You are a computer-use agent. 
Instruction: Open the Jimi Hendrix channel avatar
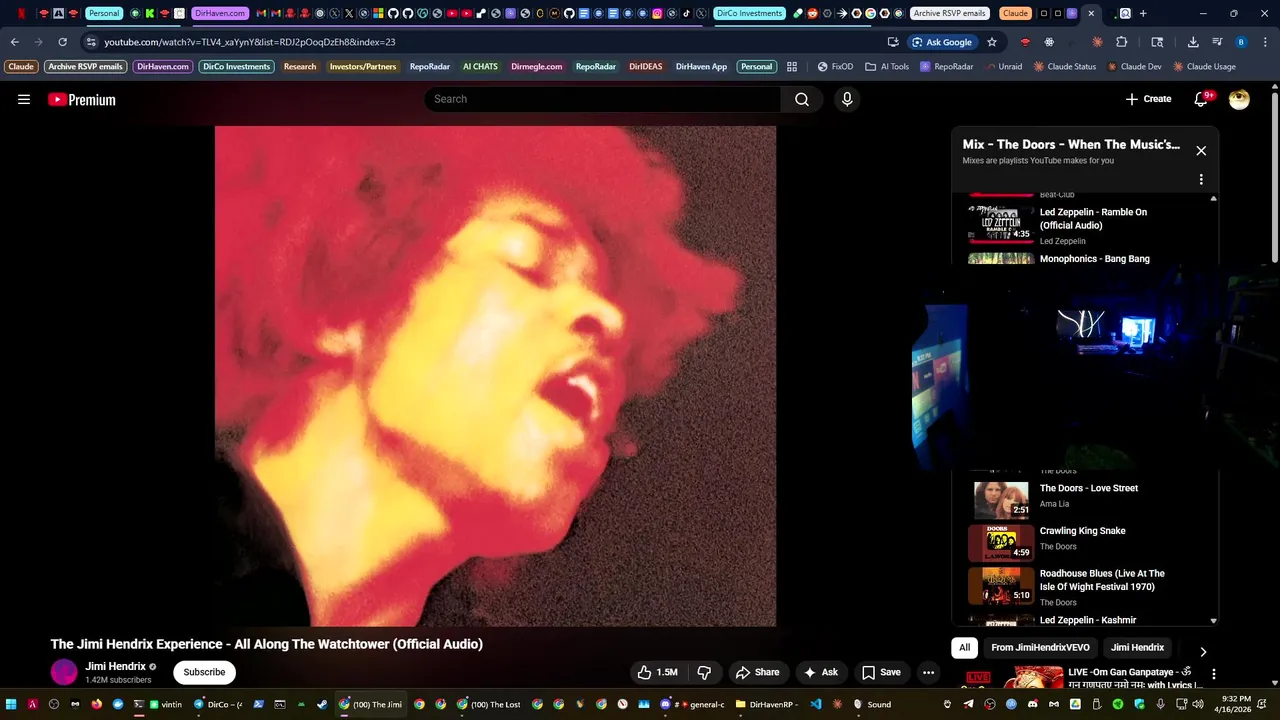pyautogui.click(x=64, y=672)
